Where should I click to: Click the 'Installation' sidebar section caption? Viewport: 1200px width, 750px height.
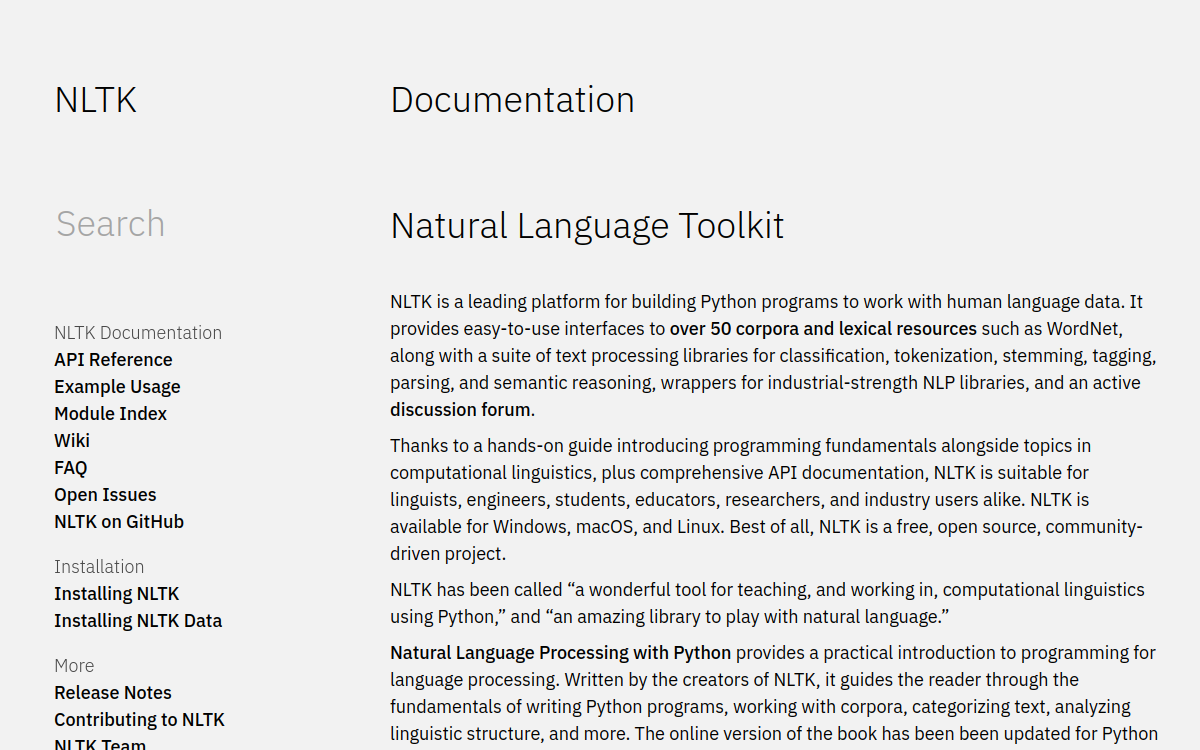pos(99,567)
